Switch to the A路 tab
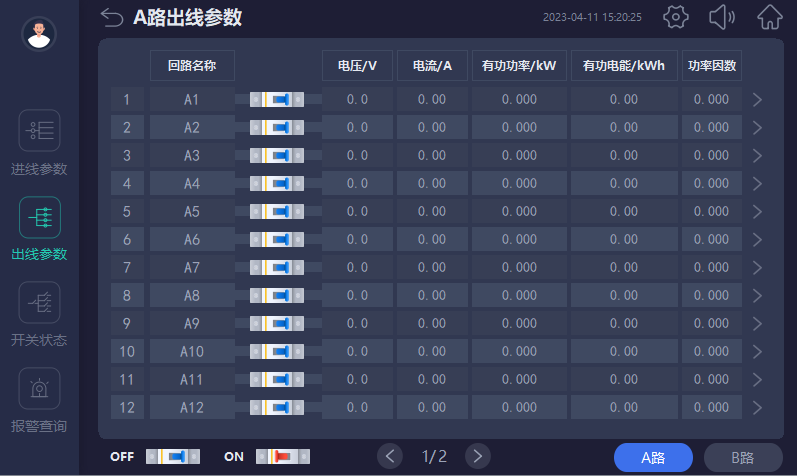797x476 pixels. [x=653, y=457]
